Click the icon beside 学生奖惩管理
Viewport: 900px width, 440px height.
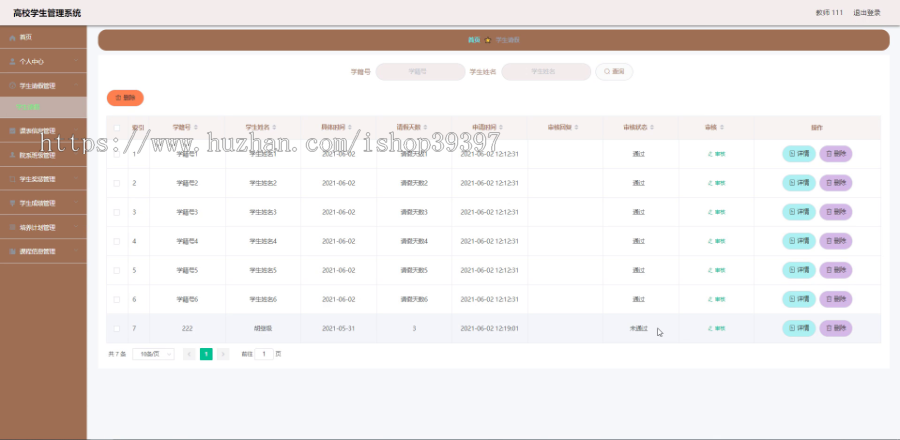[13, 179]
